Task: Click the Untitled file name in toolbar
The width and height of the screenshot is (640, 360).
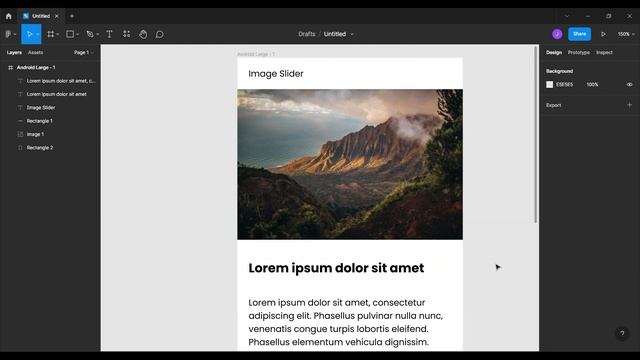Action: (x=335, y=34)
